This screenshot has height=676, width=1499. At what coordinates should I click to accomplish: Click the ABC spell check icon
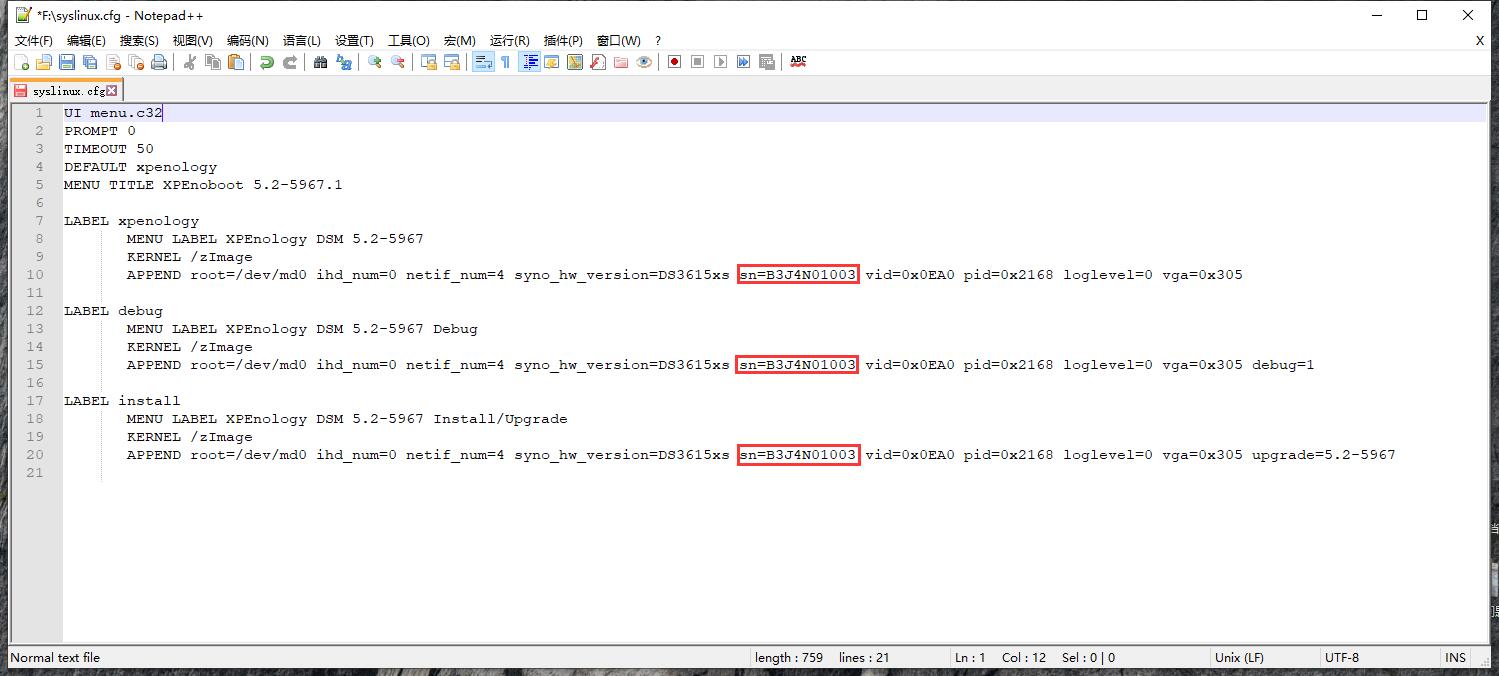798,62
